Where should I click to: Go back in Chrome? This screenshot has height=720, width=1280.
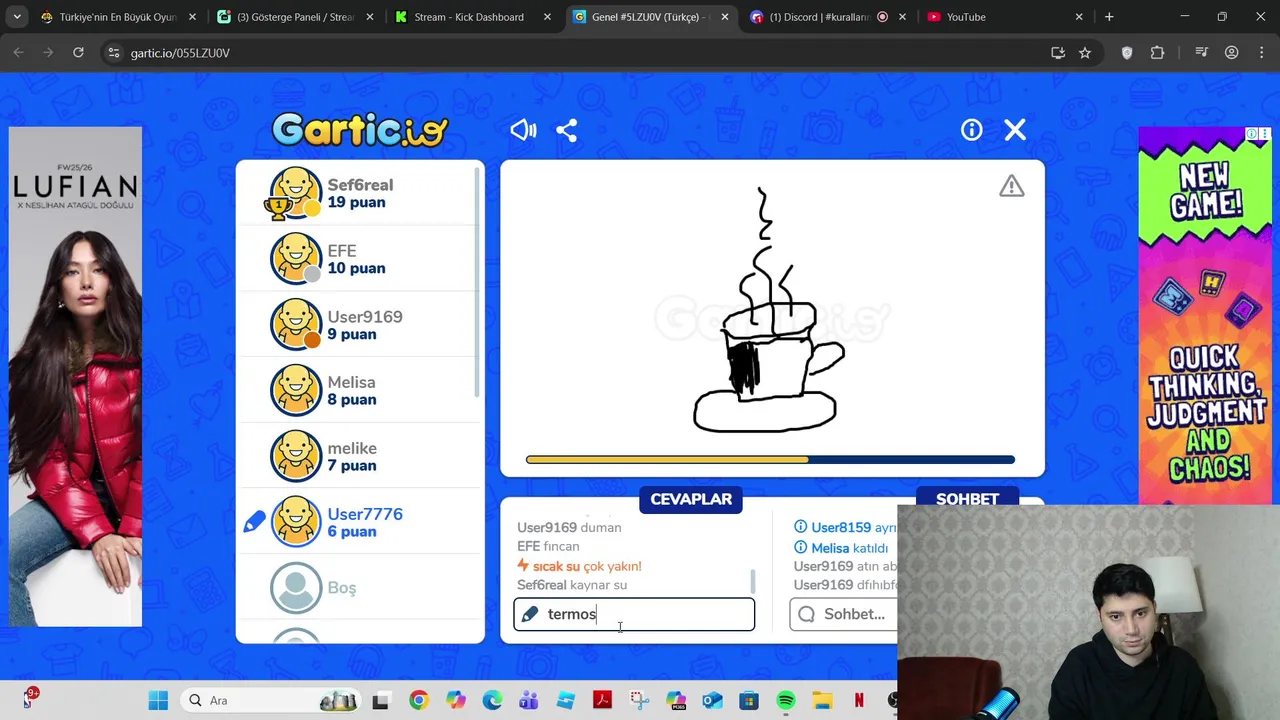[x=18, y=52]
